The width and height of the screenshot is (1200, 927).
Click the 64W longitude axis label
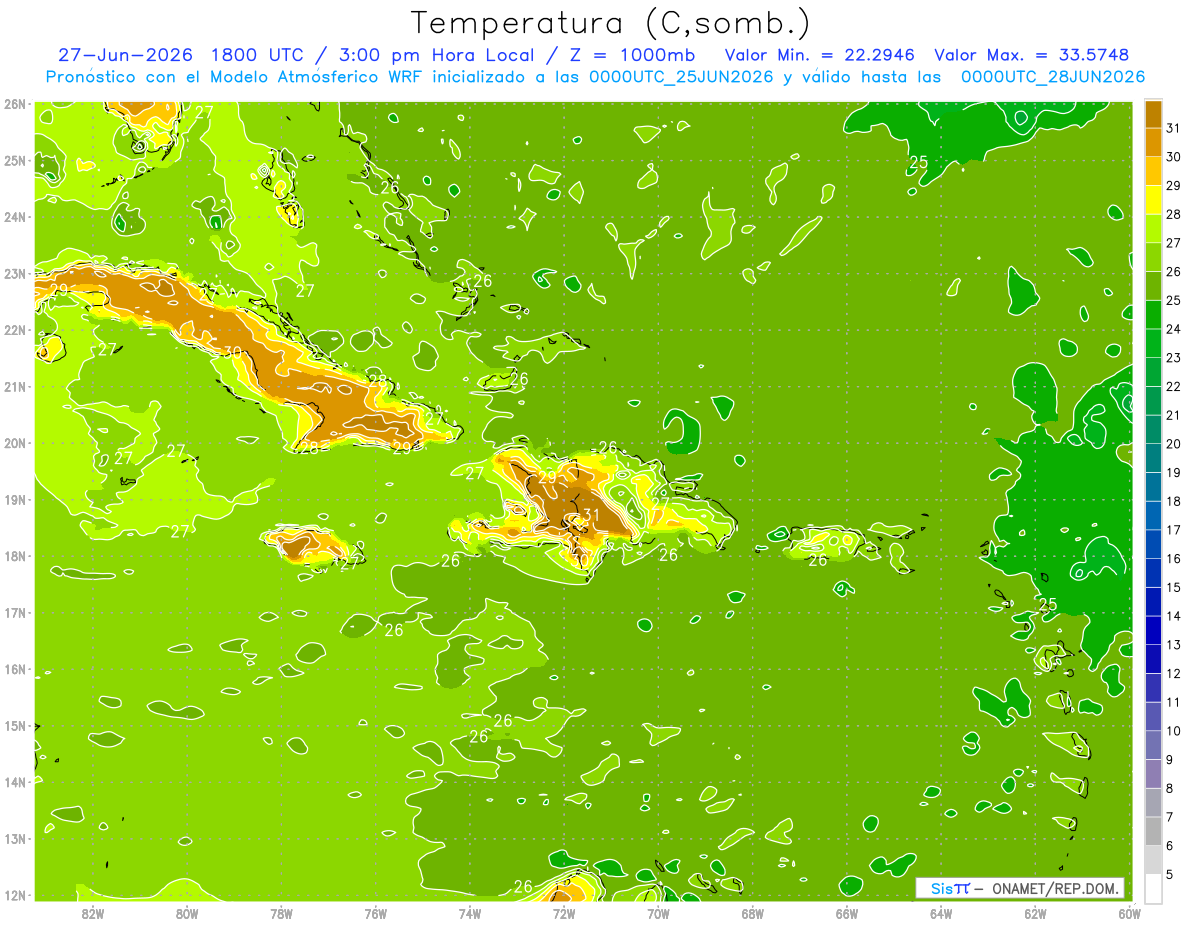point(941,913)
